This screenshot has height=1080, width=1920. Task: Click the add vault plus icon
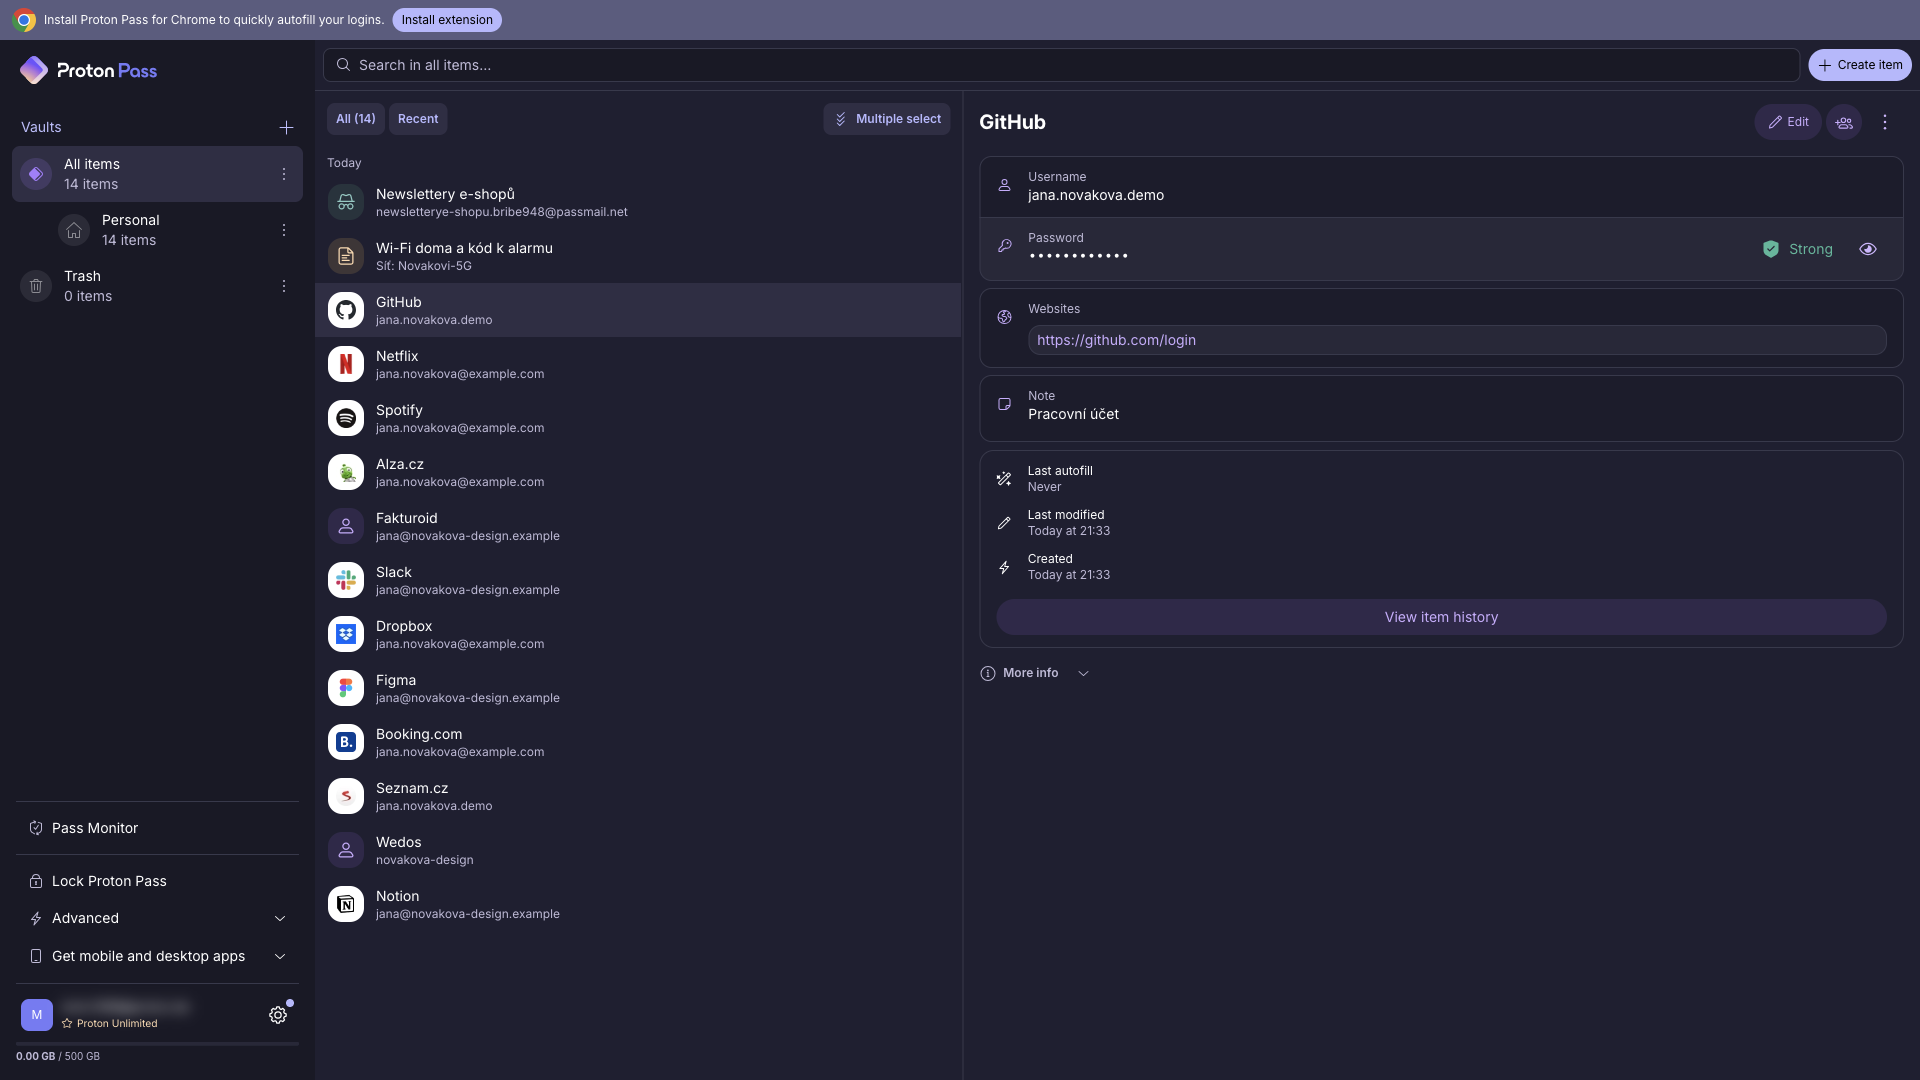tap(286, 127)
